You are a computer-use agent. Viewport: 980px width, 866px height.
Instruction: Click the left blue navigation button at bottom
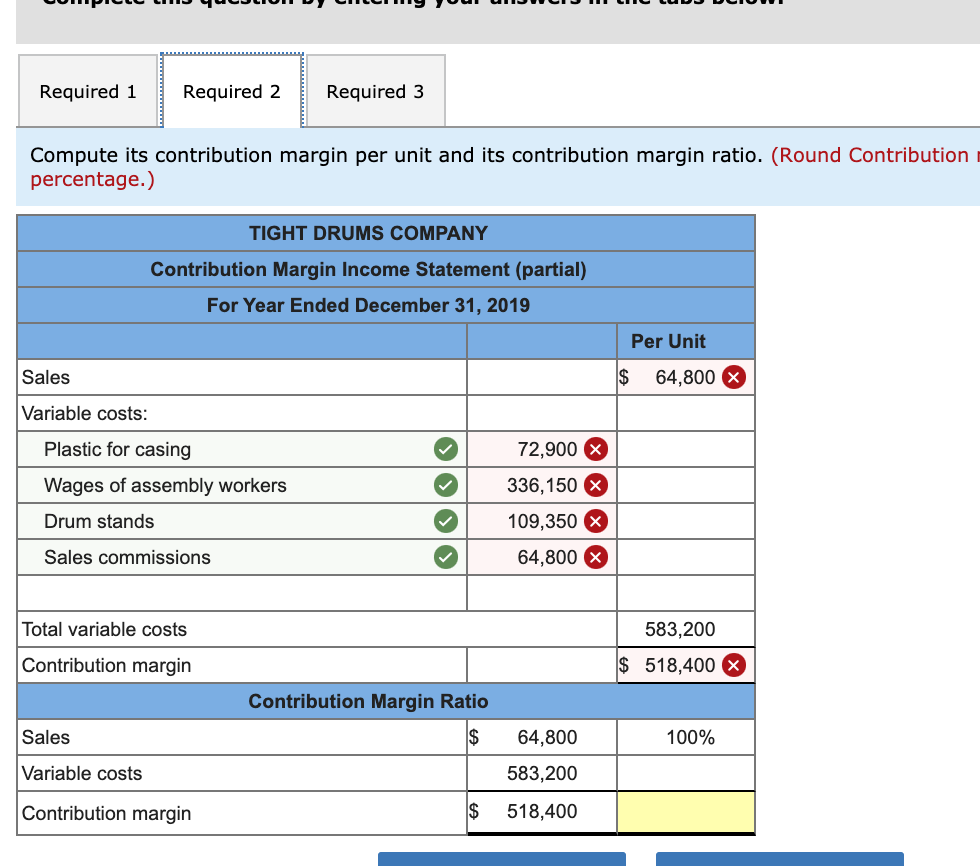point(501,860)
